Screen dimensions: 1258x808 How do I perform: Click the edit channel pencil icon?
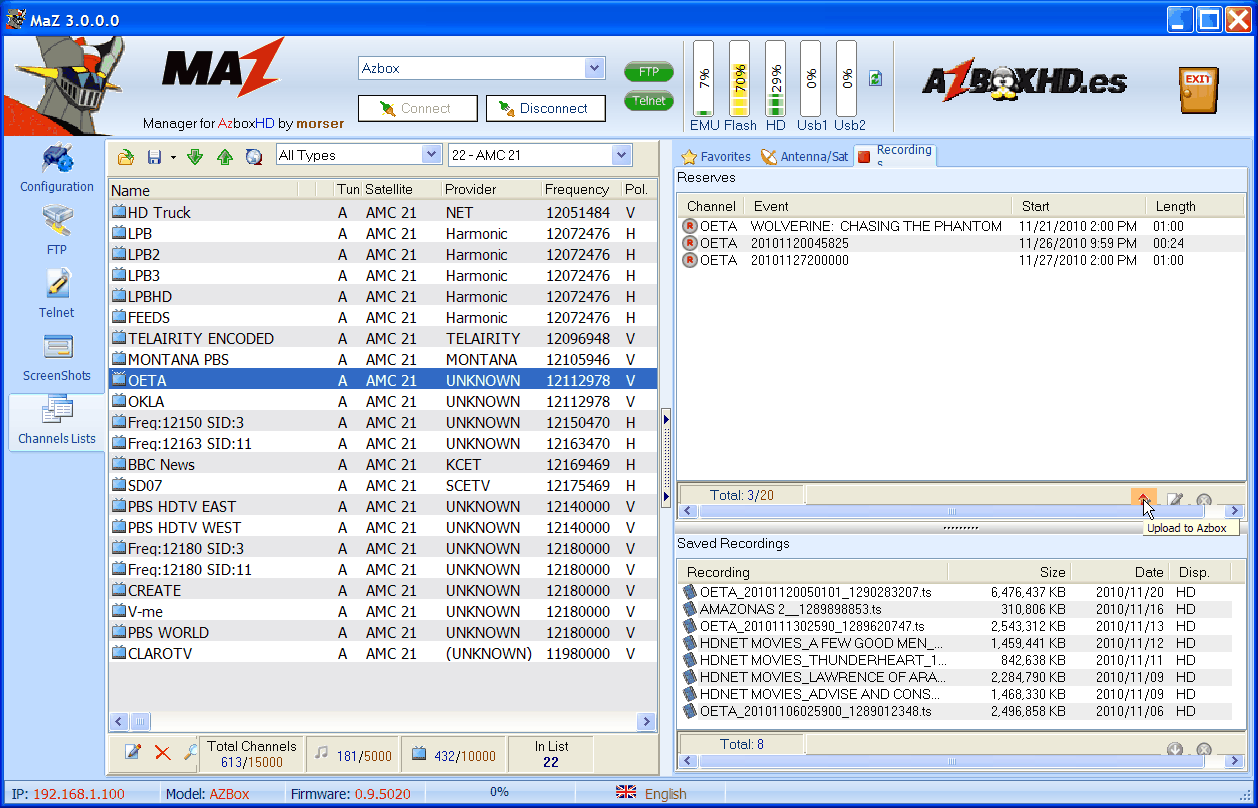click(x=133, y=752)
